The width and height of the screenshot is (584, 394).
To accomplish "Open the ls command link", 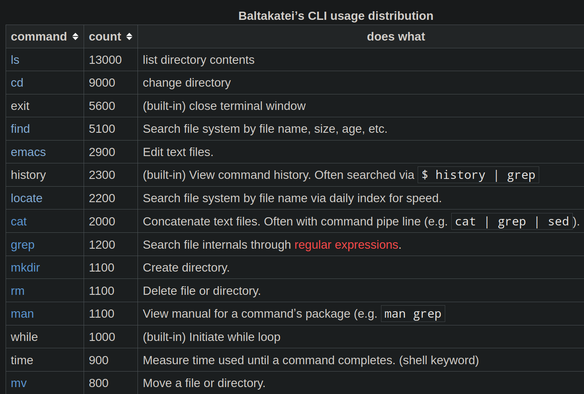I will (x=15, y=60).
